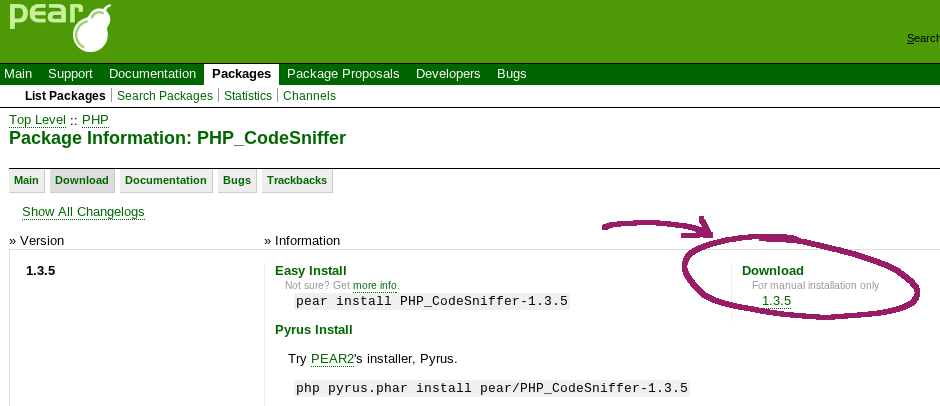Click the Search label at top right

[923, 38]
